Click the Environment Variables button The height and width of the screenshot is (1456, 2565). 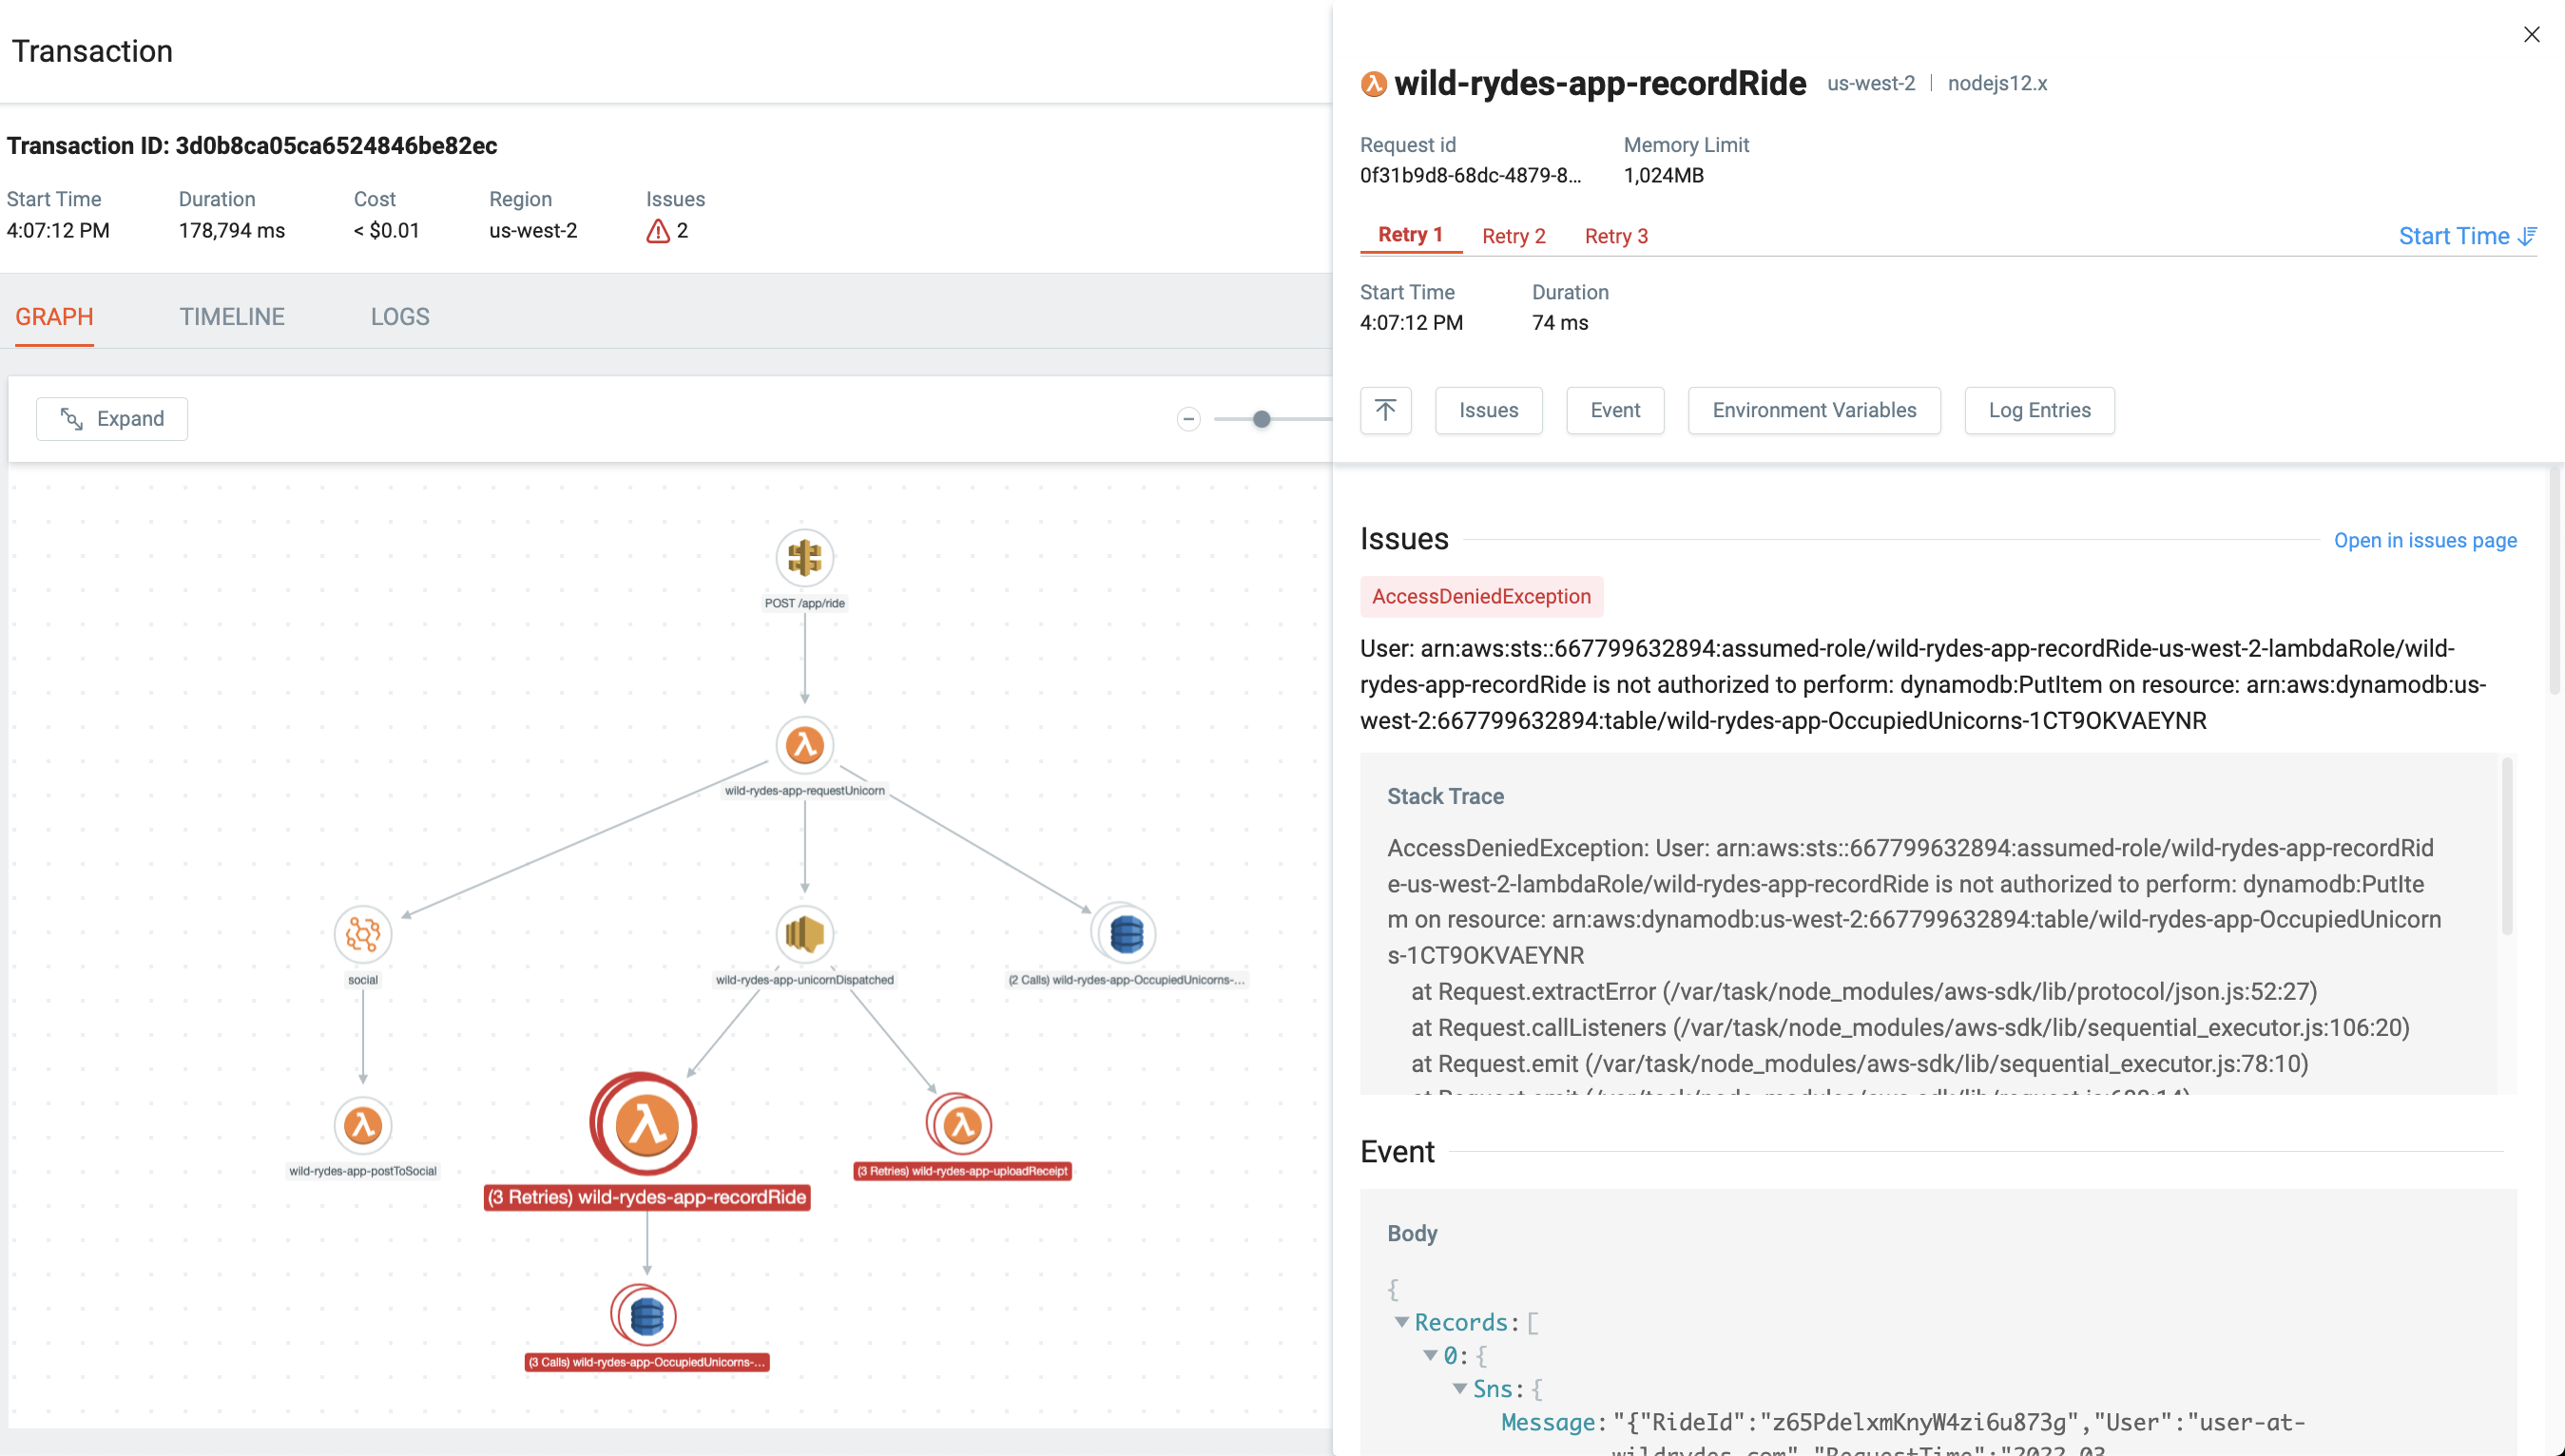pos(1813,410)
